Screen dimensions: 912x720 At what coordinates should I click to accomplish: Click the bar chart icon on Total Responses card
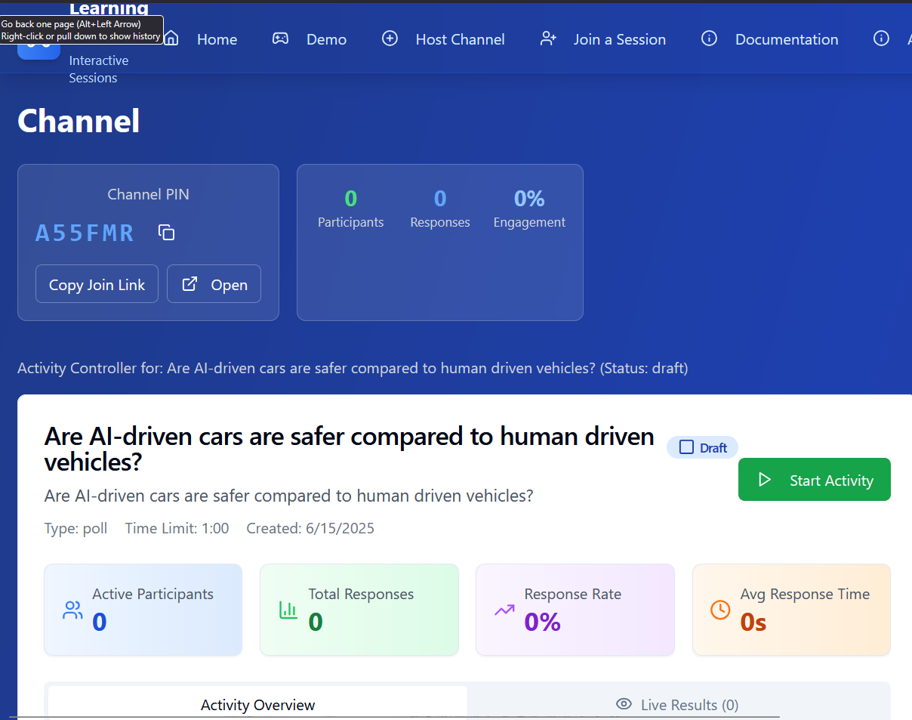[x=287, y=610]
